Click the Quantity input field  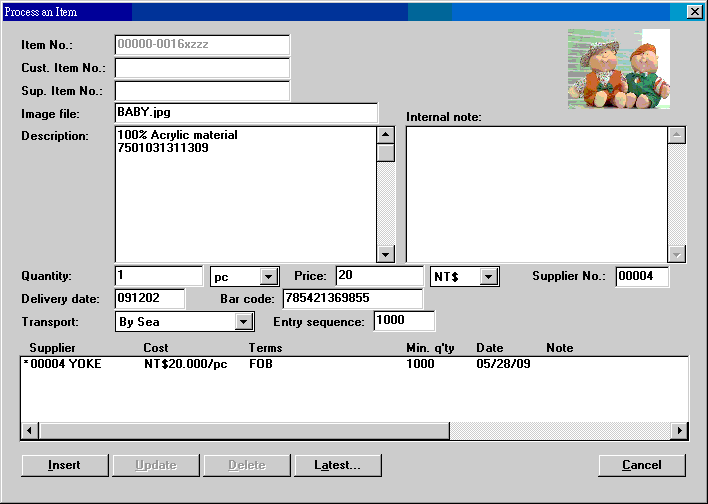pyautogui.click(x=159, y=276)
